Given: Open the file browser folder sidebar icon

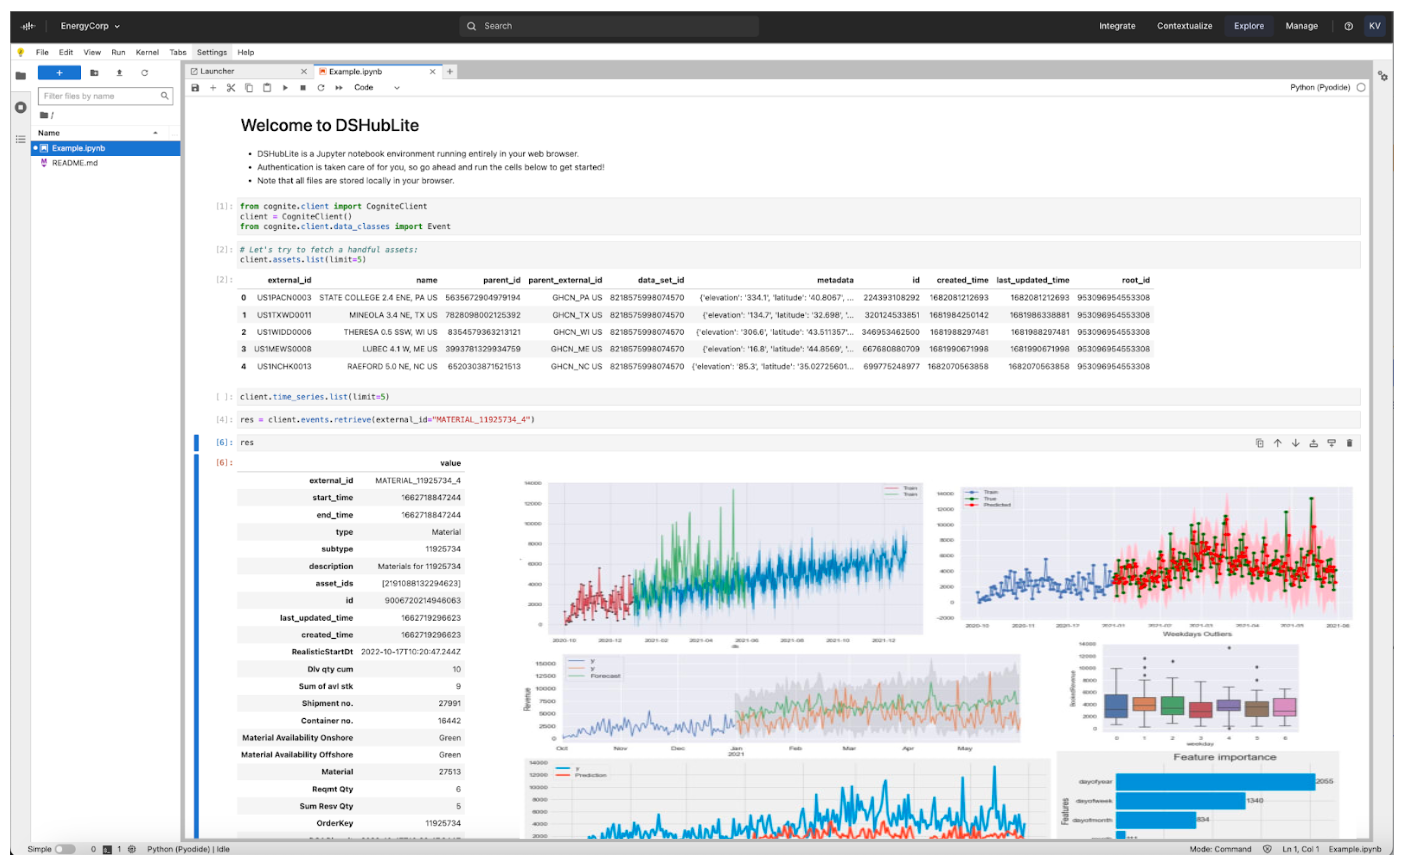Looking at the screenshot, I should point(20,75).
